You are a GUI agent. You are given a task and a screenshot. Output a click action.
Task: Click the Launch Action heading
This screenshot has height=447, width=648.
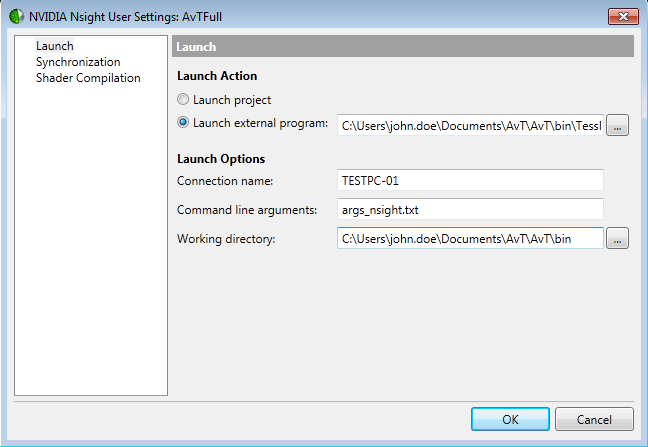pyautogui.click(x=217, y=76)
